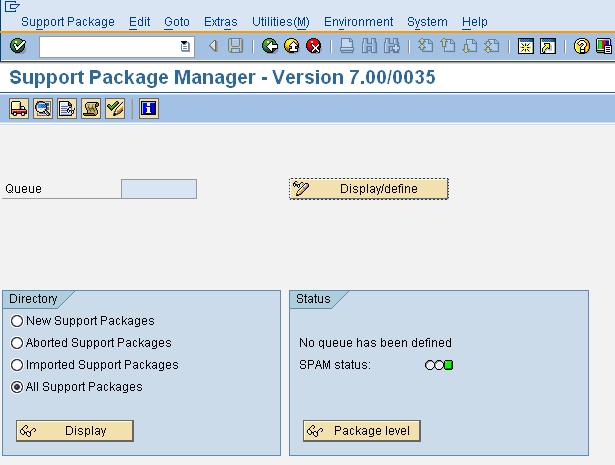615x465 pixels.
Task: Open the command field history dropdown
Action: [x=185, y=46]
